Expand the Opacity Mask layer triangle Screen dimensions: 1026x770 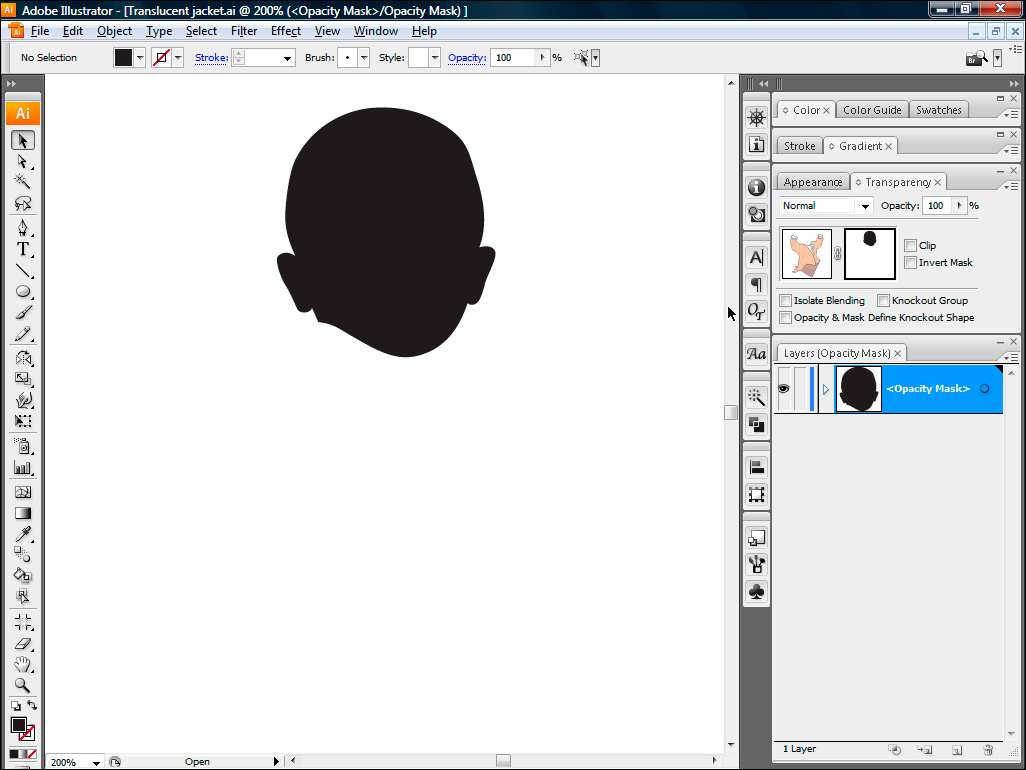pos(826,389)
